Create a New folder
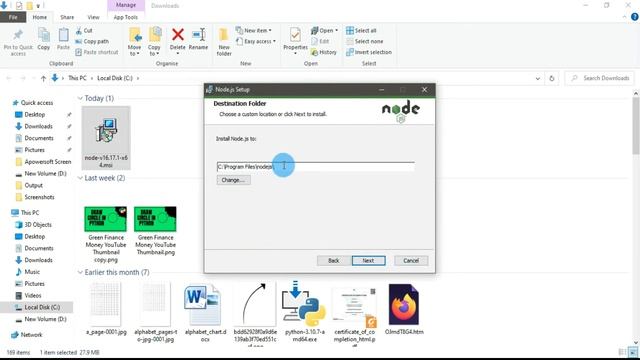This screenshot has height=360, width=640. tap(224, 42)
